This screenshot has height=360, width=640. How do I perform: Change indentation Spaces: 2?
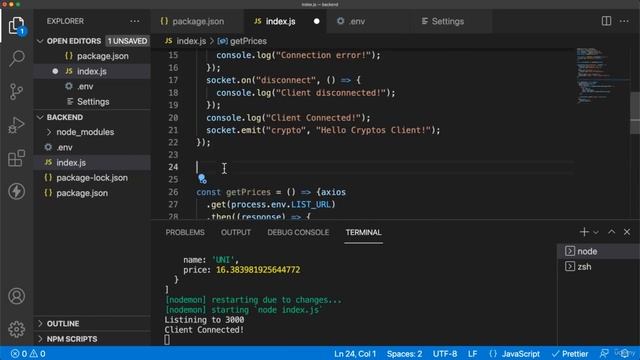coord(404,353)
